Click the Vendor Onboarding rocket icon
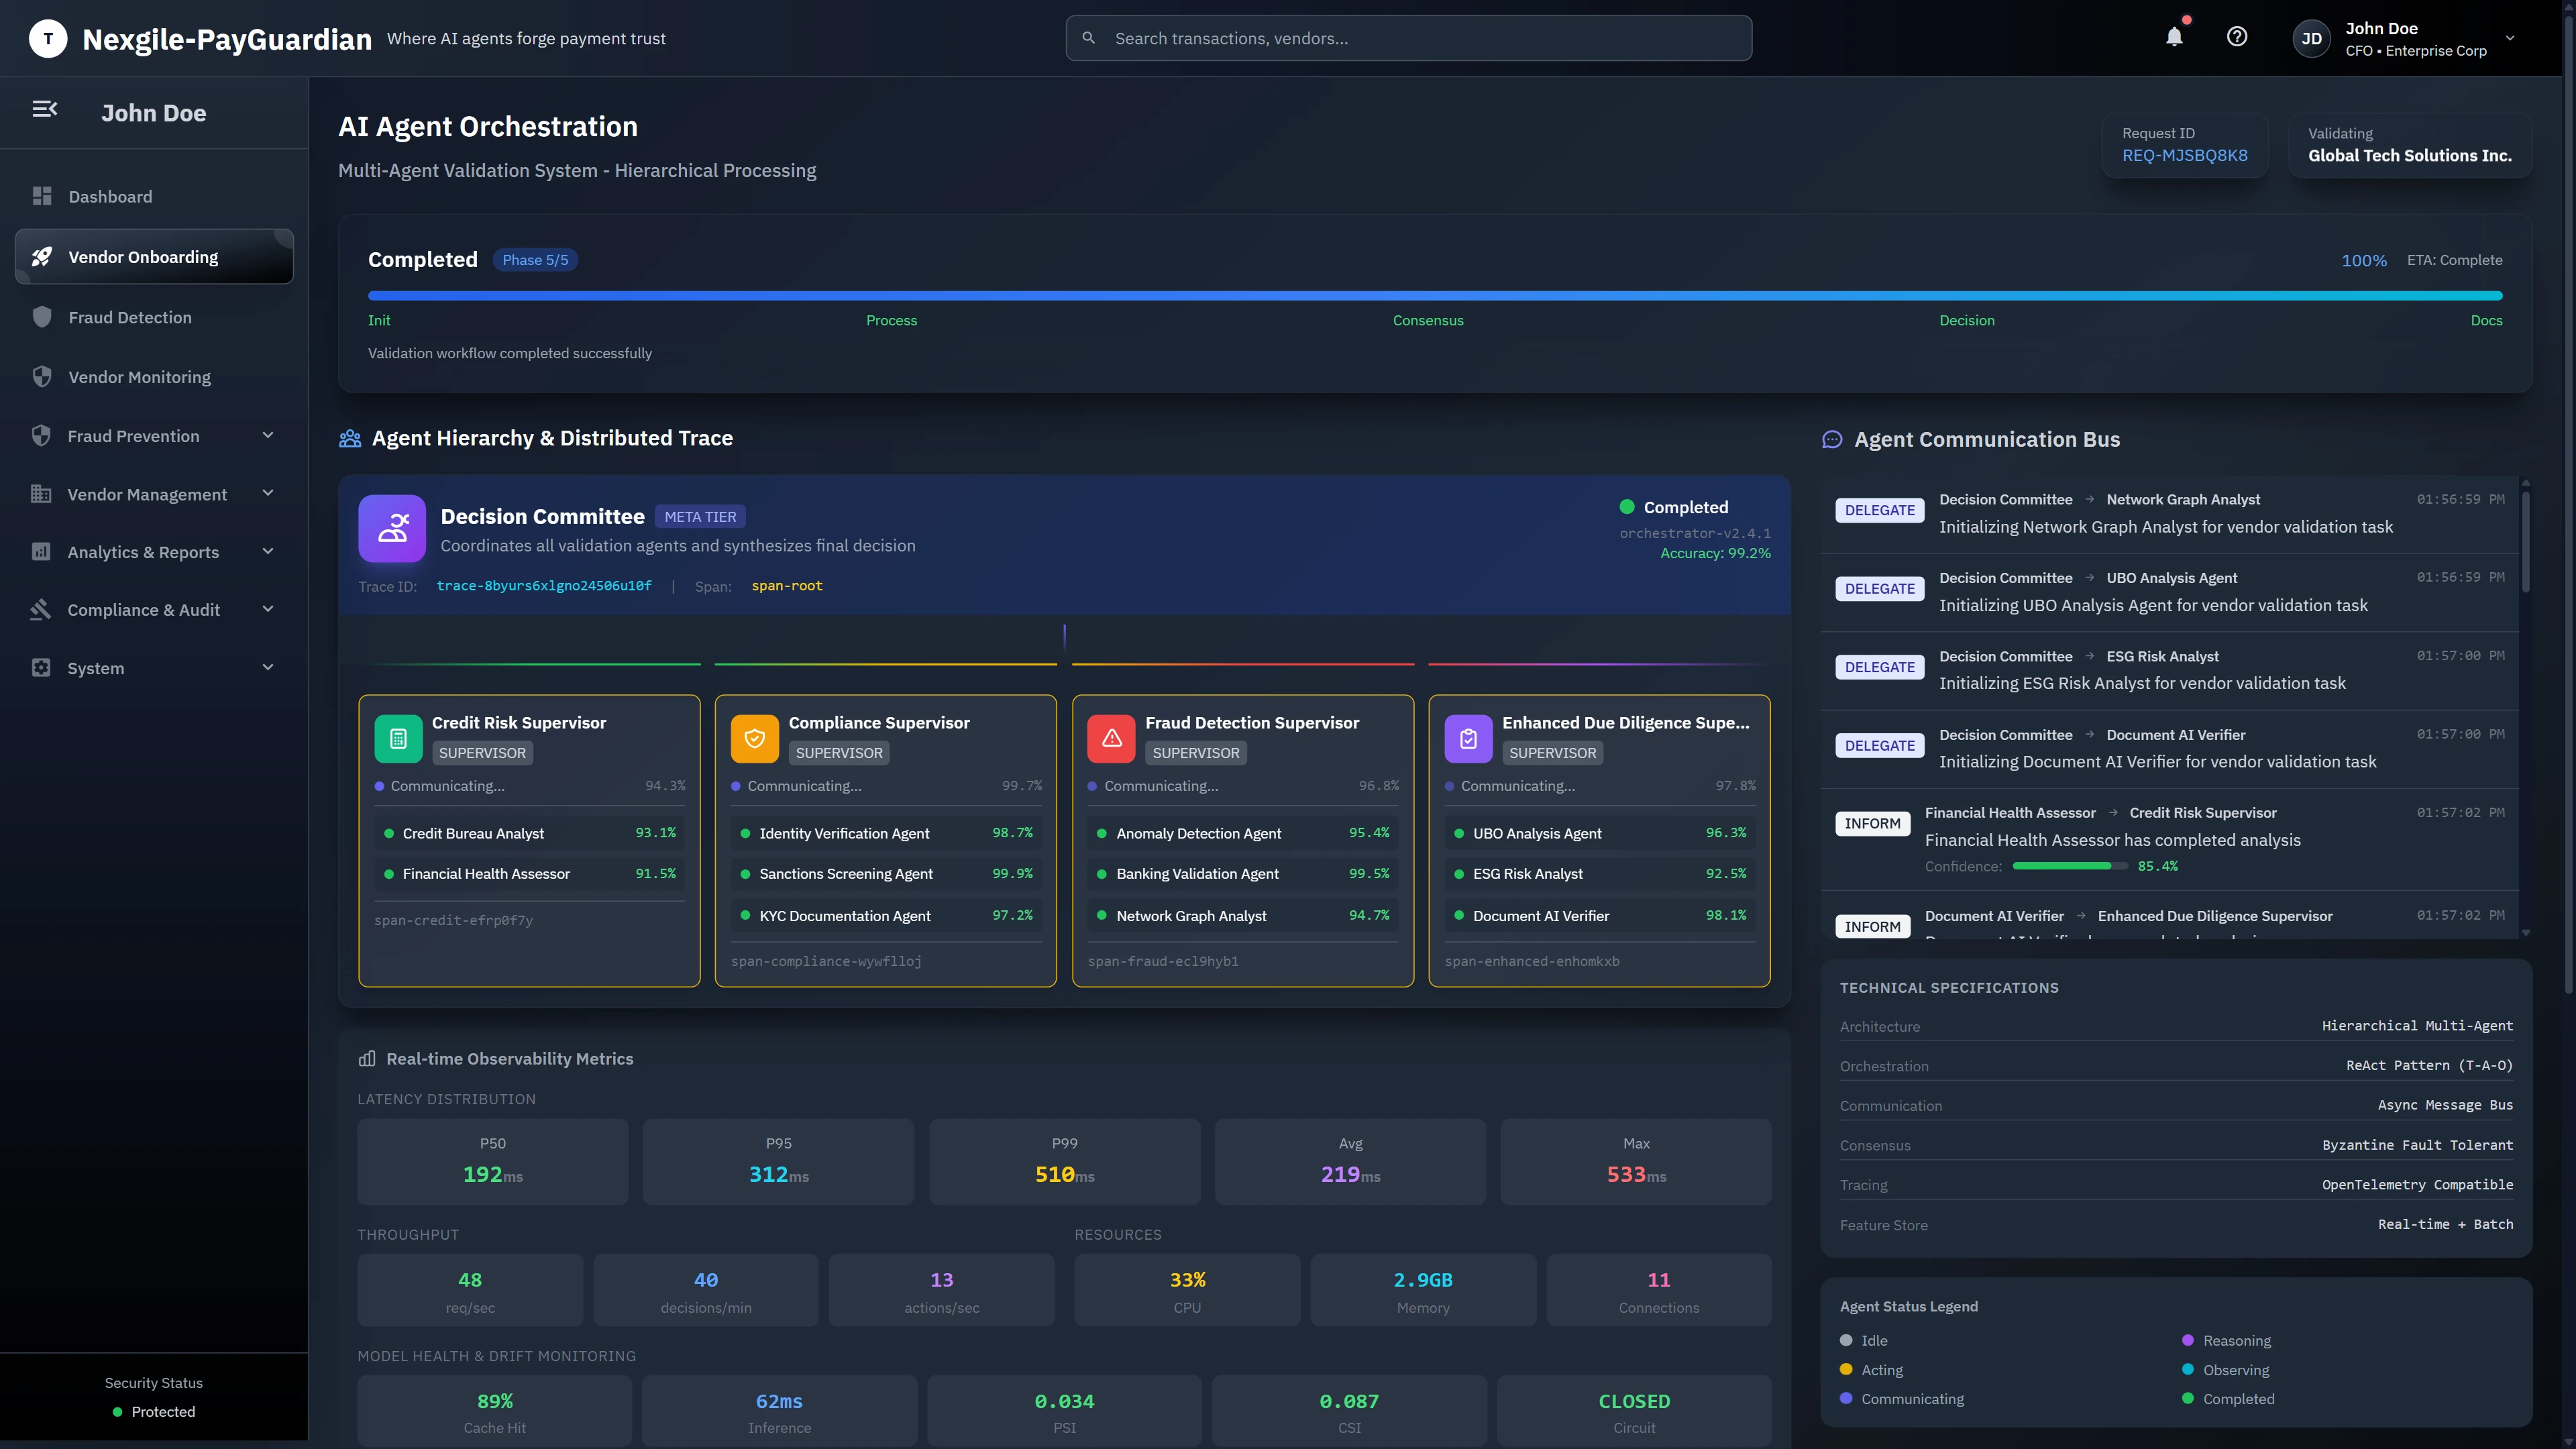 pos(41,256)
